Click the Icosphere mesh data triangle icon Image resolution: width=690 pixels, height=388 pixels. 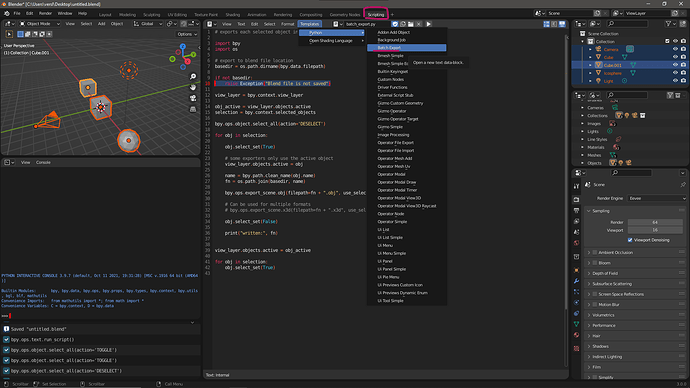click(x=633, y=73)
